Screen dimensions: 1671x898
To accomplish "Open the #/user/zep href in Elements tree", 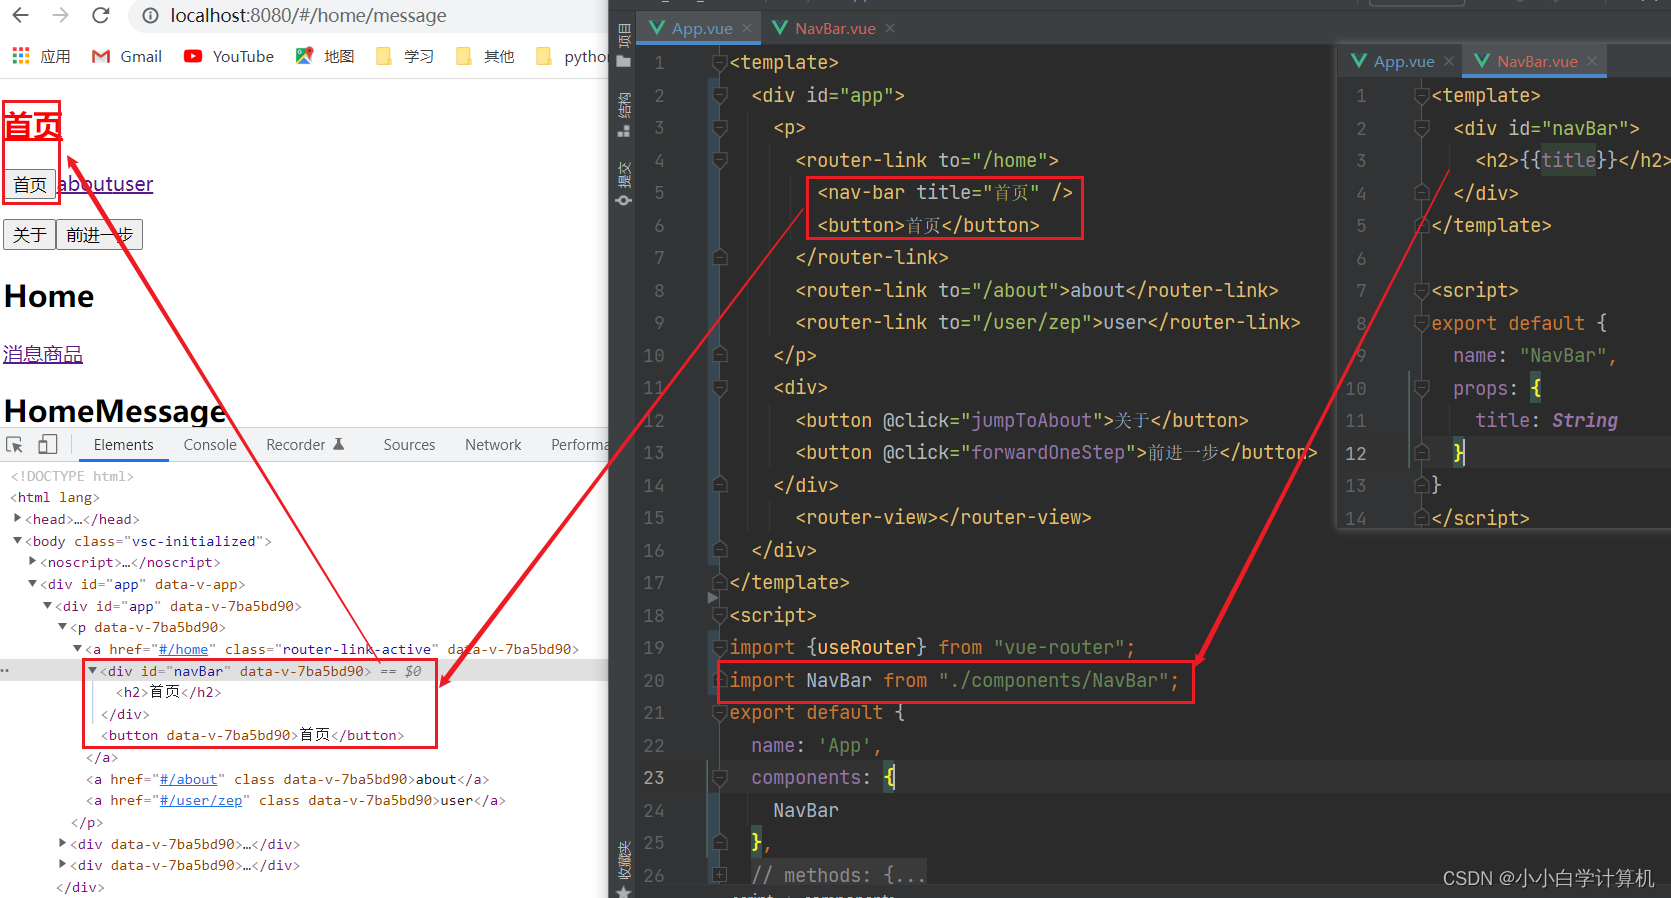I will 201,800.
